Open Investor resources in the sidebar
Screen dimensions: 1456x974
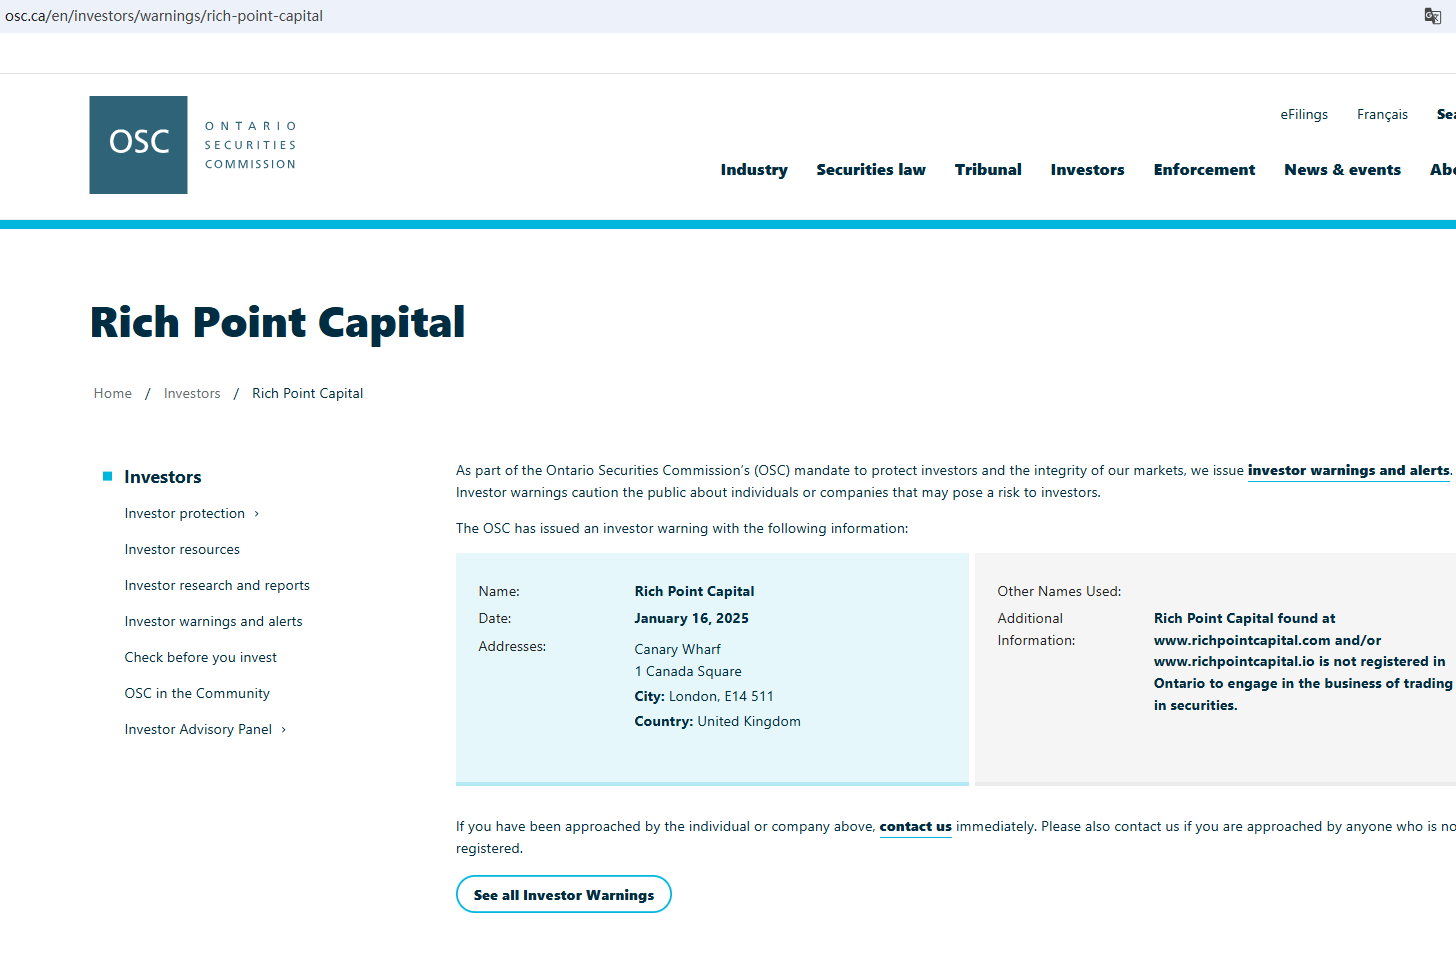pos(182,550)
